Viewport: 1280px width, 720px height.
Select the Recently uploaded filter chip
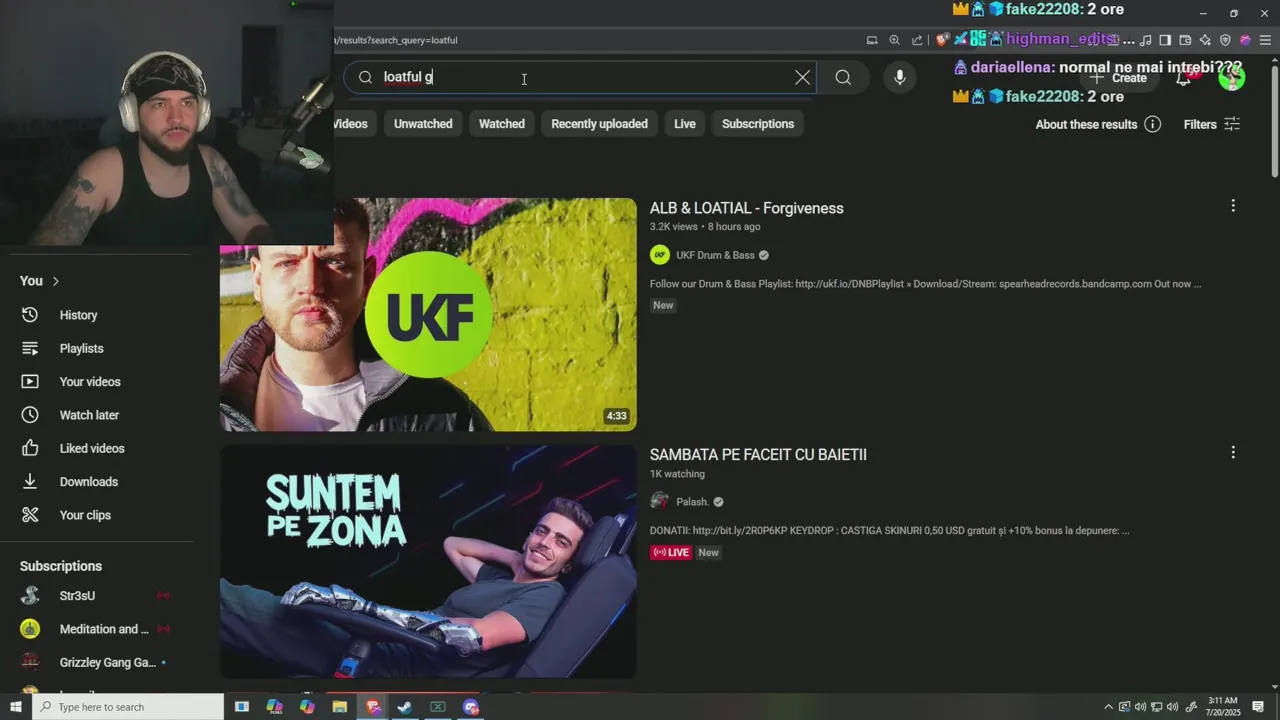pyautogui.click(x=599, y=124)
